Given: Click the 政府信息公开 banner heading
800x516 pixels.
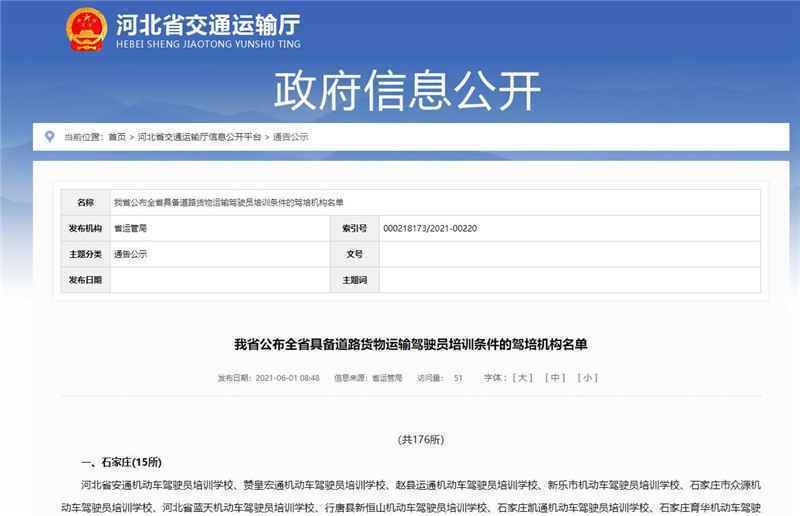Looking at the screenshot, I should pos(407,91).
